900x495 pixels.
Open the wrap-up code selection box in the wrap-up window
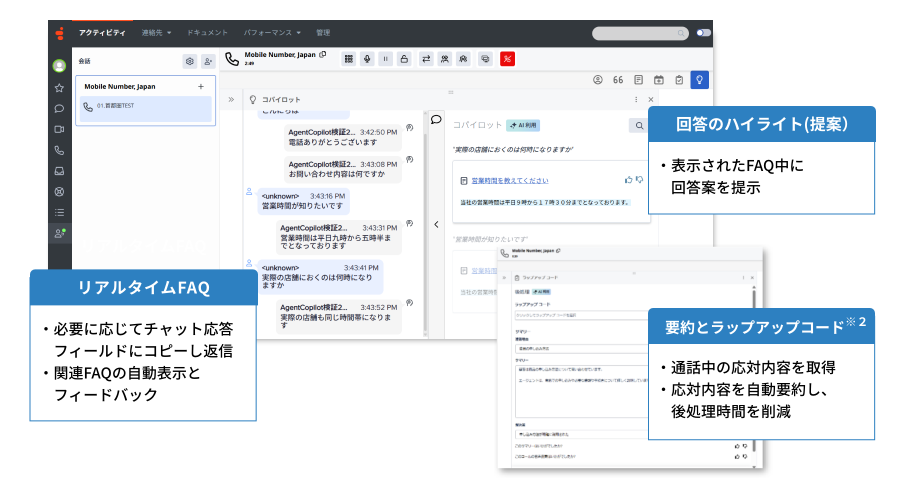click(x=581, y=315)
